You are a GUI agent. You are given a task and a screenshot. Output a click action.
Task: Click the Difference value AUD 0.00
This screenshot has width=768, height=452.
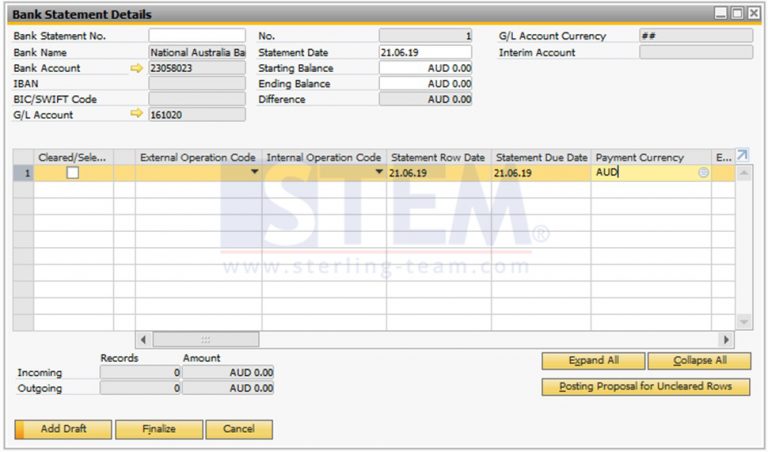[x=425, y=99]
